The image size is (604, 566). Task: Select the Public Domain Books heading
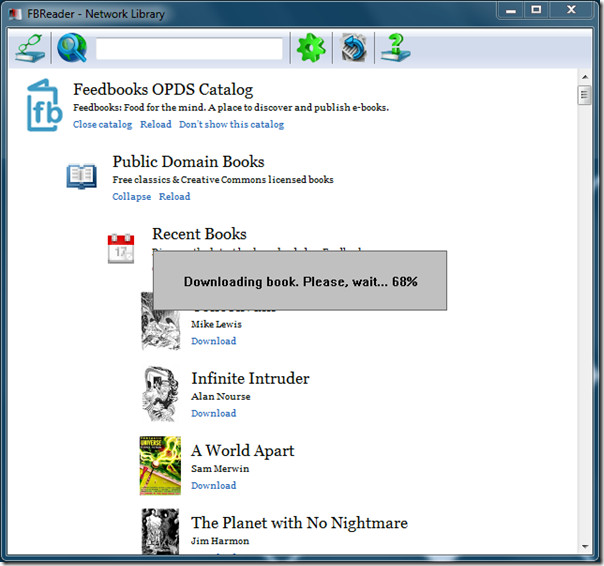pos(188,161)
